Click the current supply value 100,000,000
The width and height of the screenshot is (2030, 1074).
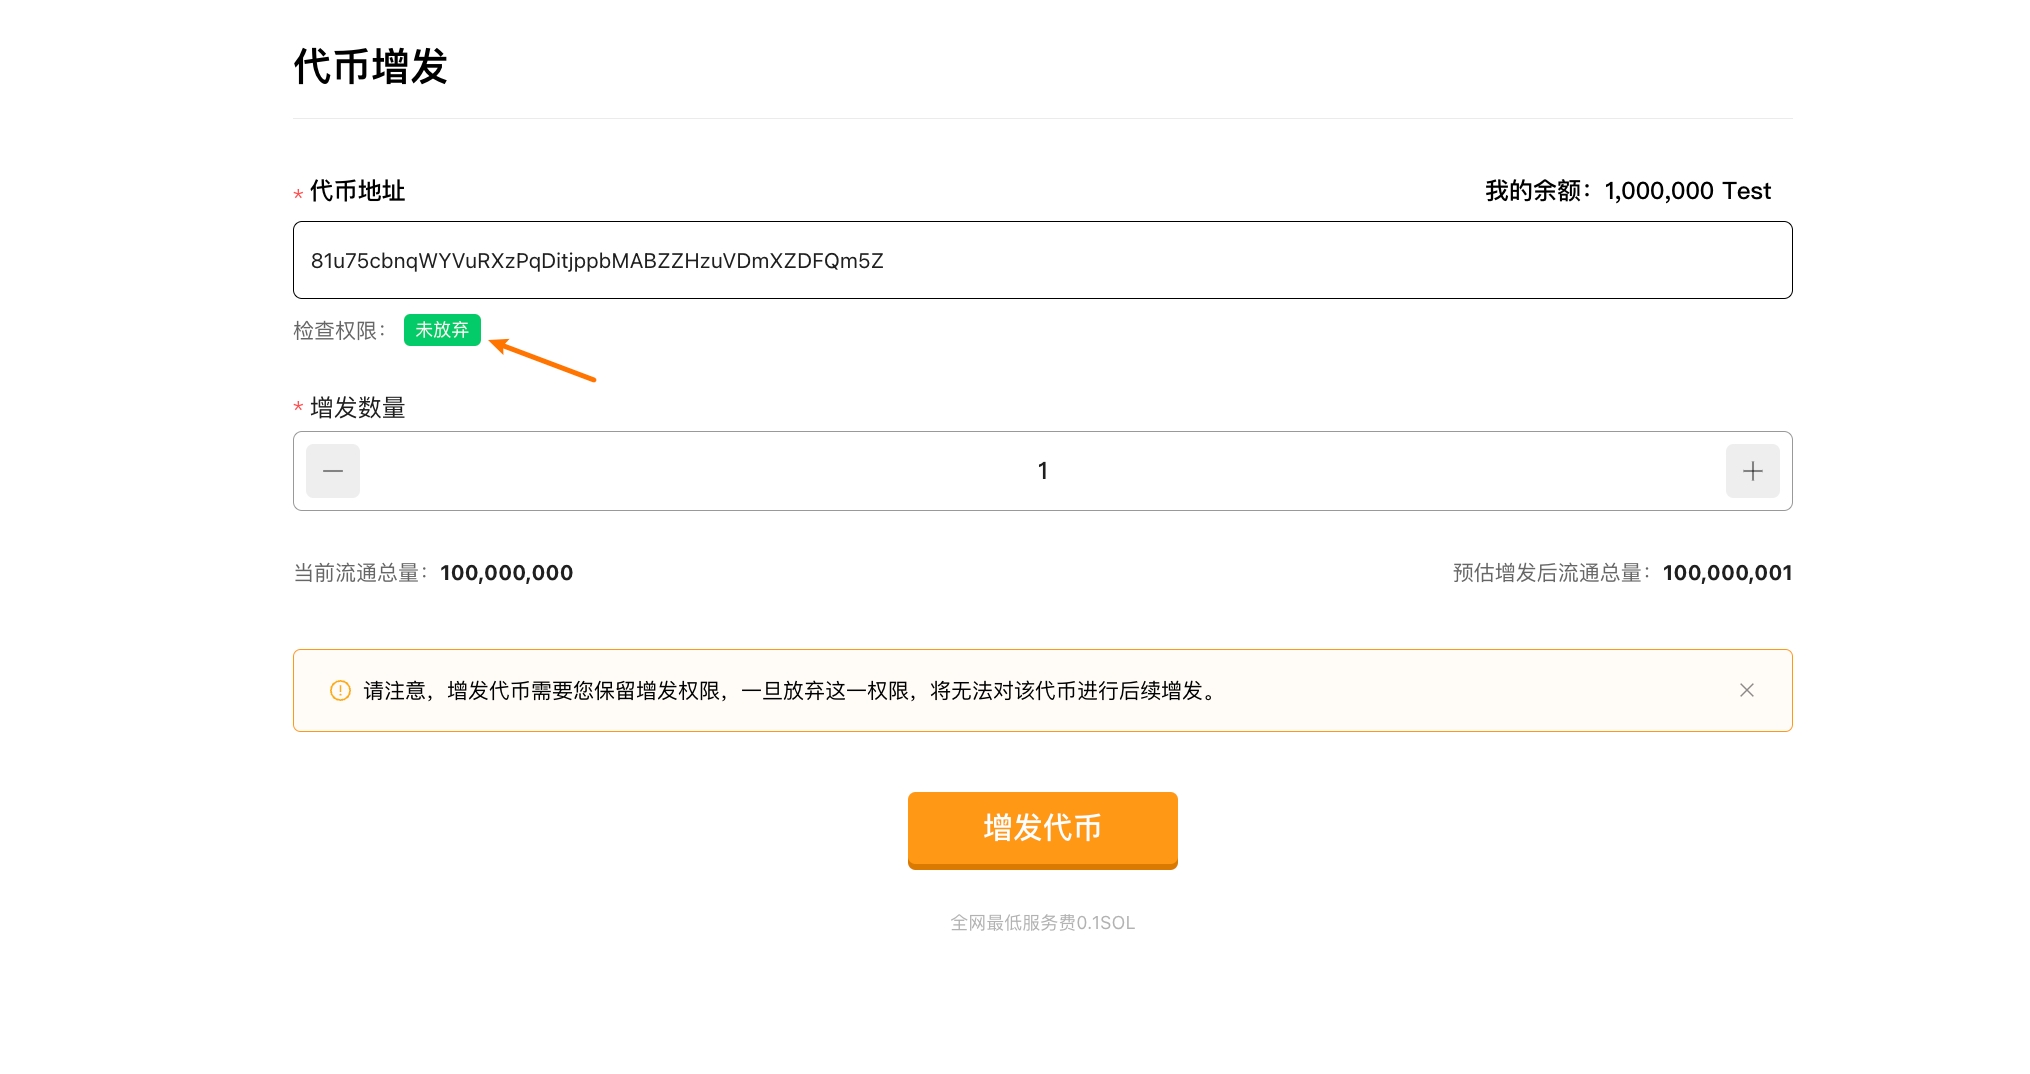[506, 573]
